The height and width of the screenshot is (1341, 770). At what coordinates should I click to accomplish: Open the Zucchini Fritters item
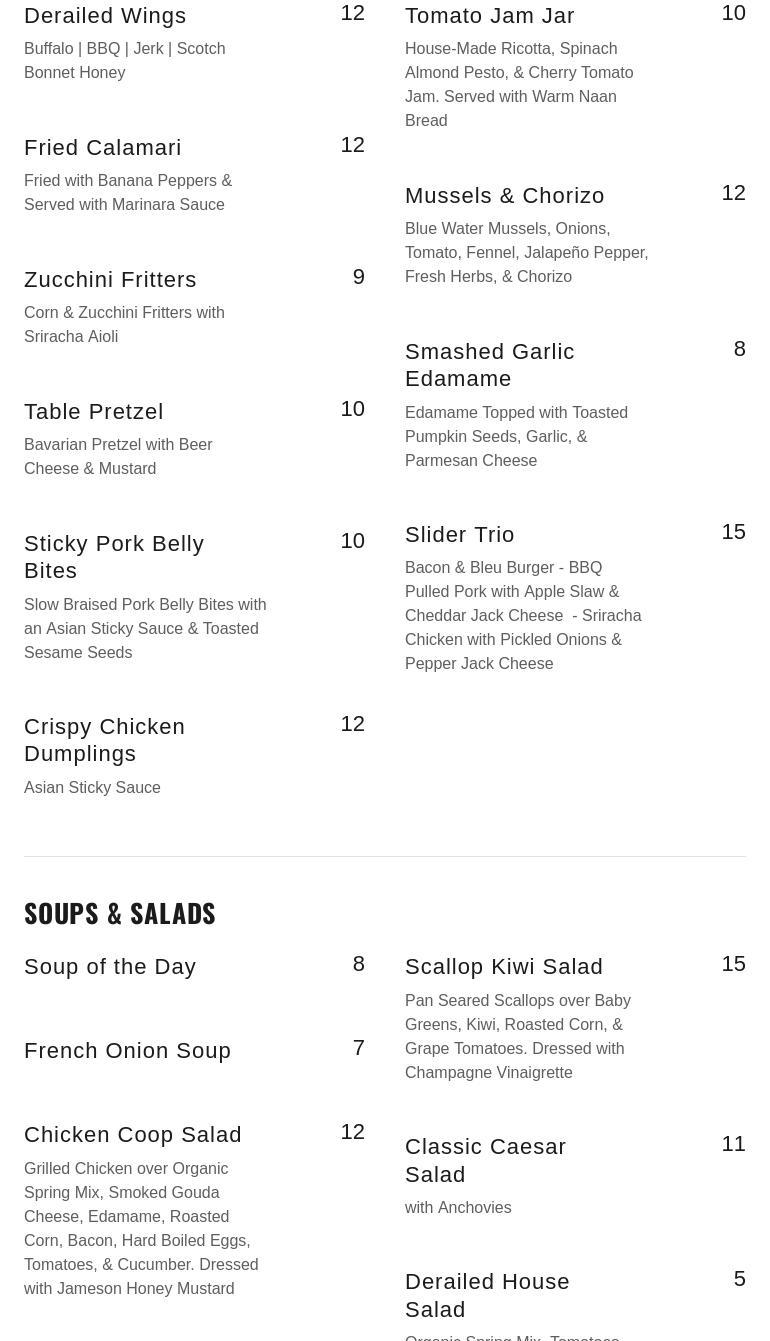tap(110, 280)
